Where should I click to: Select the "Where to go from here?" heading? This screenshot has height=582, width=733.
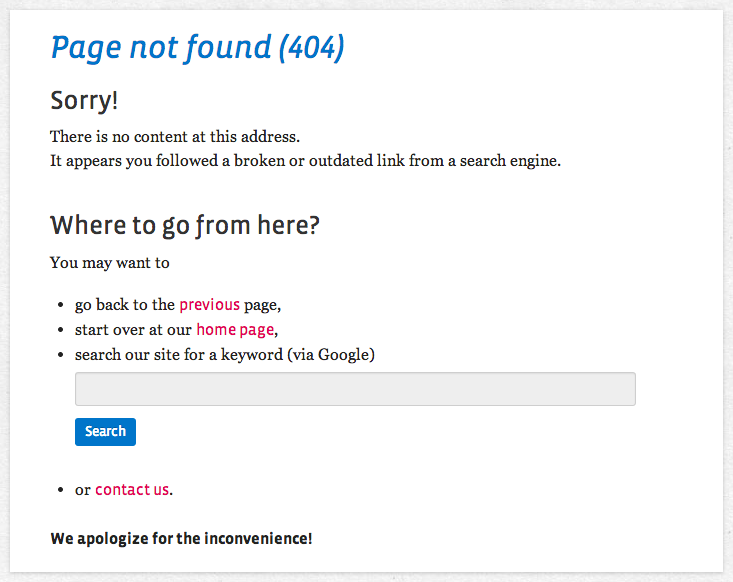tap(185, 225)
